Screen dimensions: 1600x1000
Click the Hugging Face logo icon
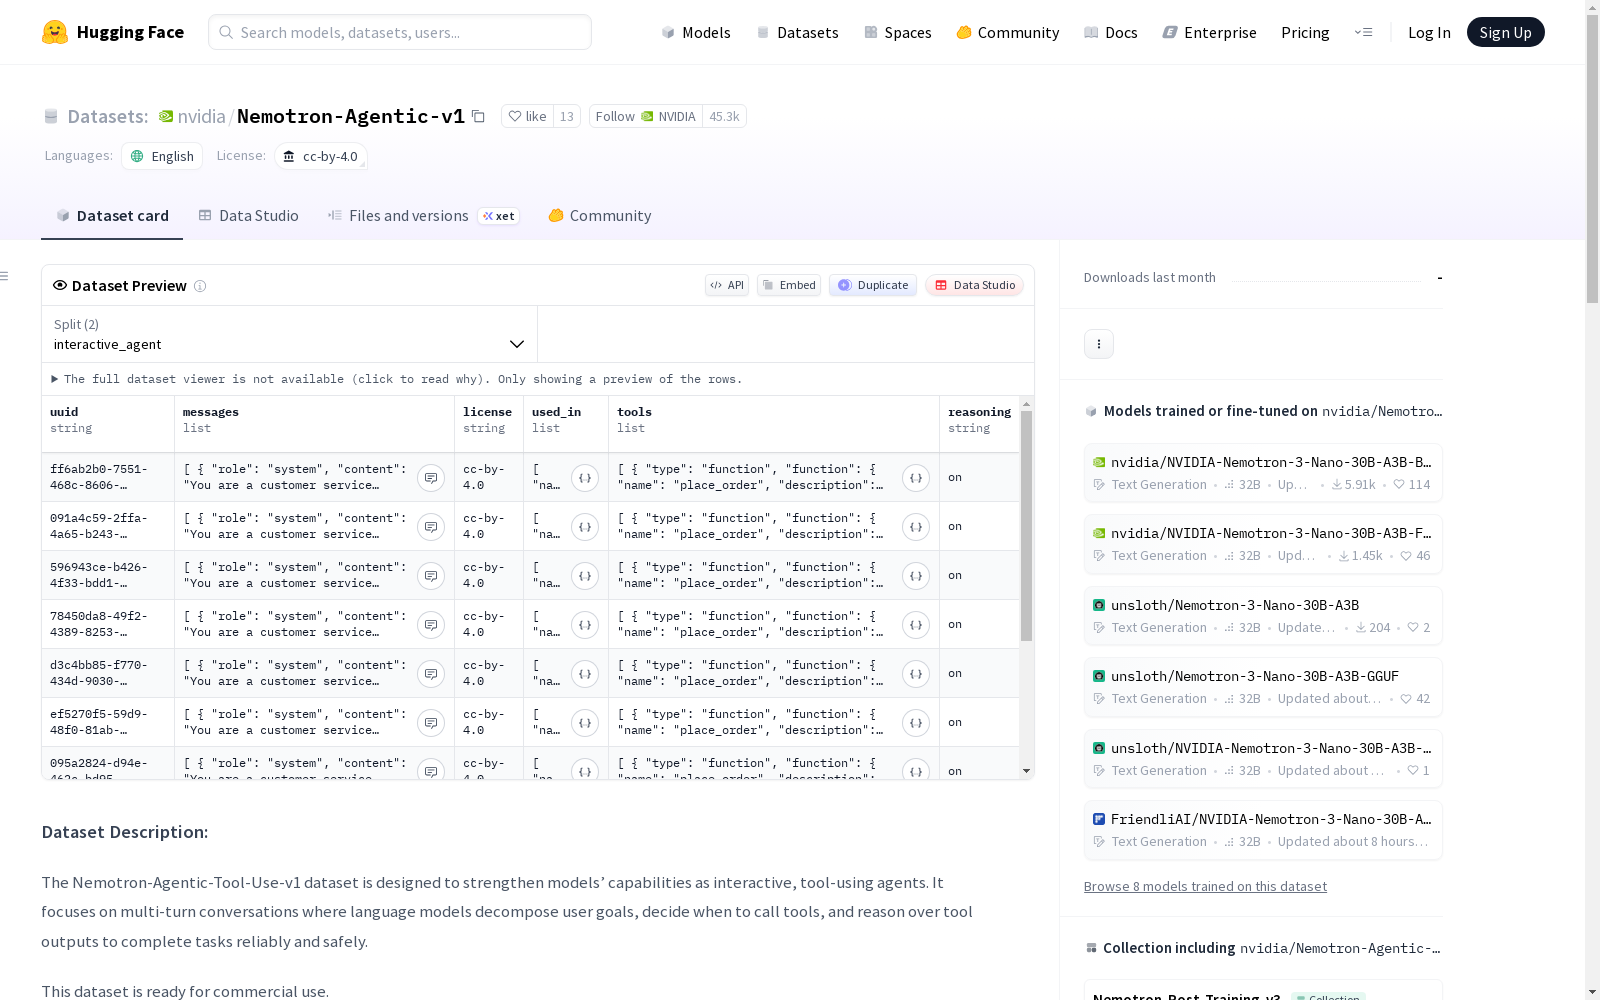[55, 32]
